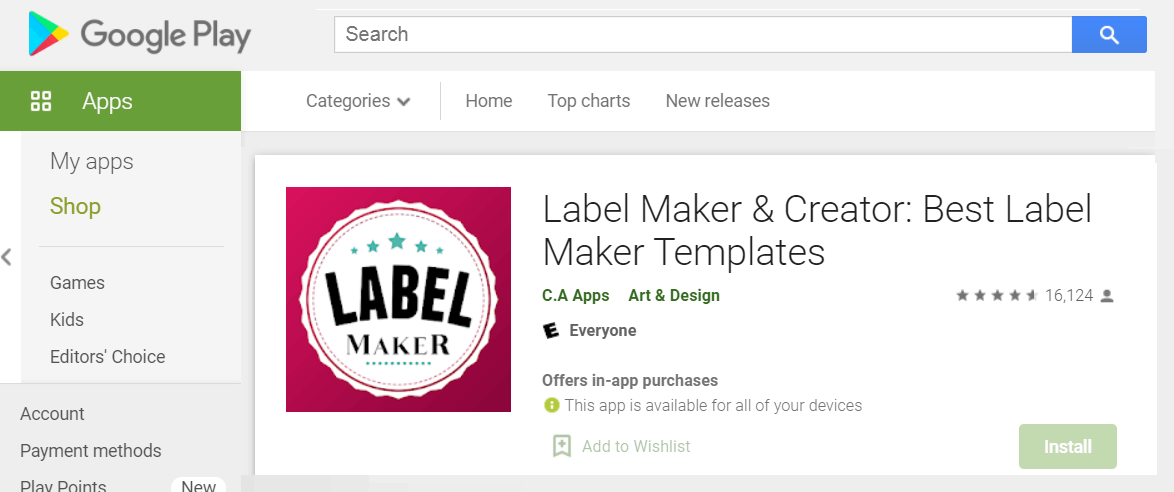This screenshot has height=492, width=1174.
Task: Select Editors' Choice in sidebar
Action: tap(108, 356)
